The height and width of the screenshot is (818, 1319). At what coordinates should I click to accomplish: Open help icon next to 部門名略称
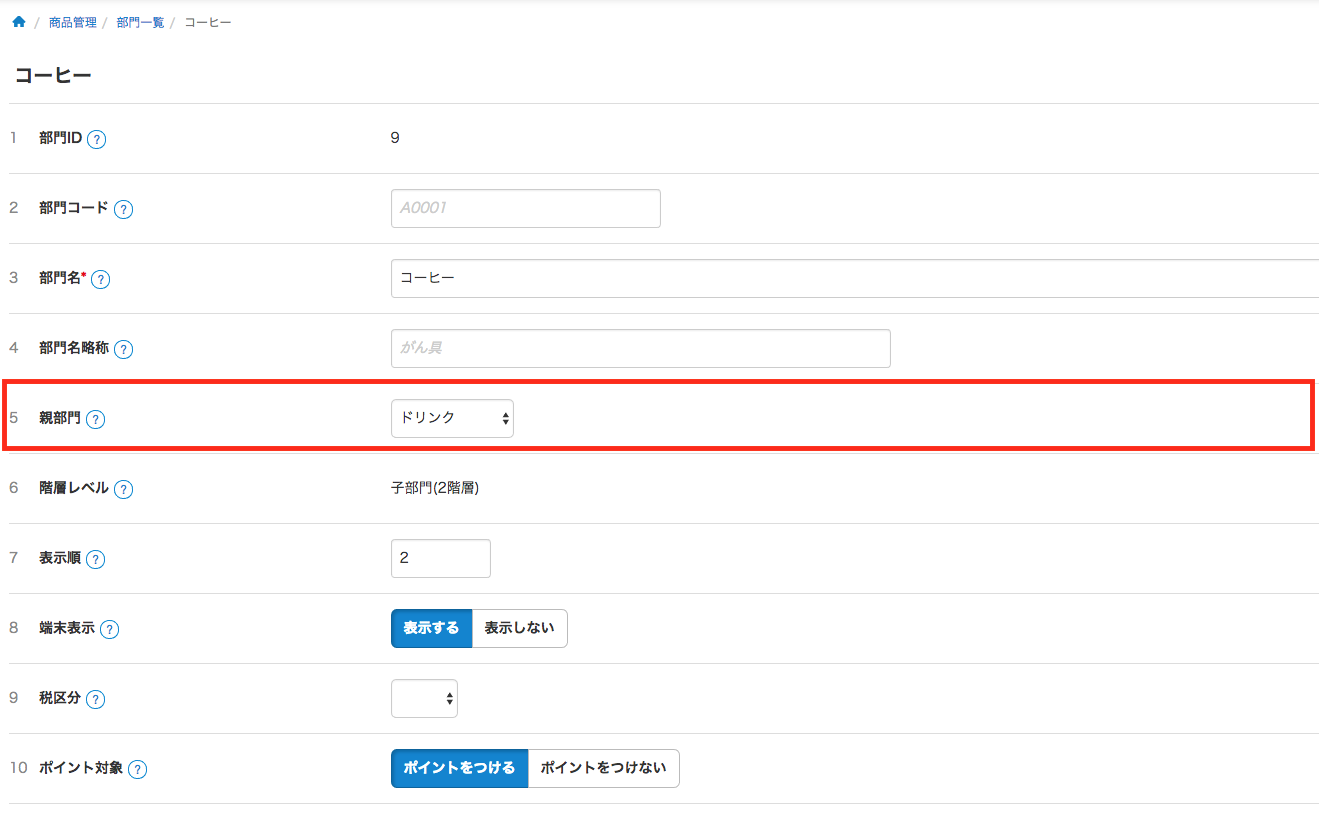click(x=123, y=349)
